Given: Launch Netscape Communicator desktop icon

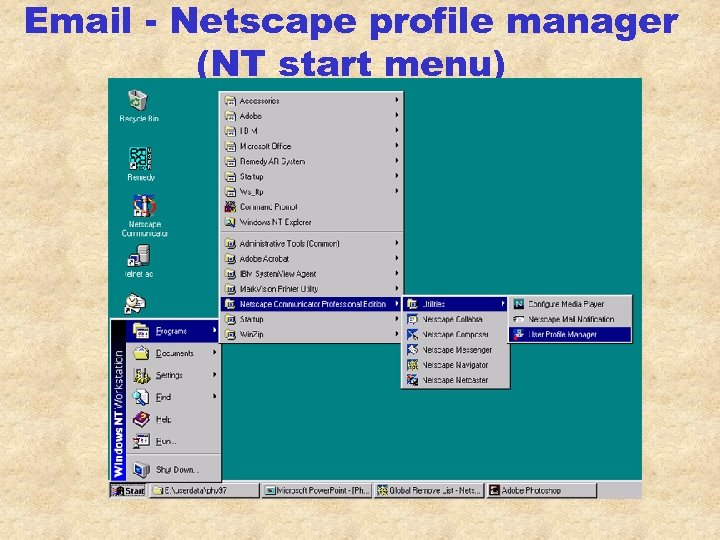Looking at the screenshot, I should pos(144,206).
